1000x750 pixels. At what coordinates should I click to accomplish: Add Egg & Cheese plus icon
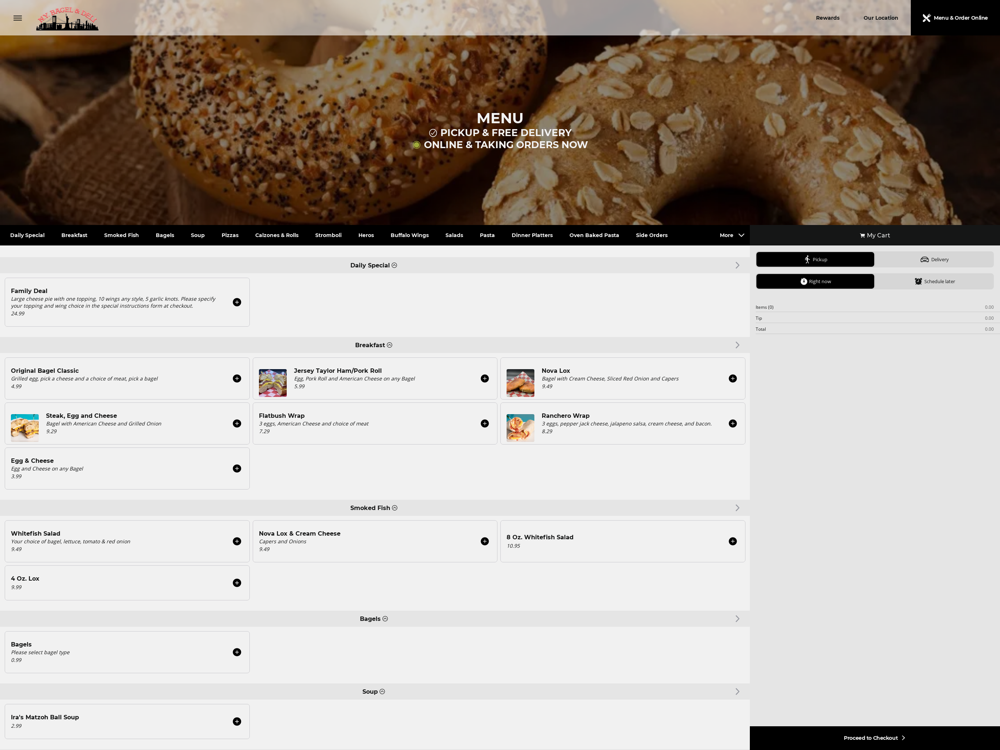tap(237, 469)
